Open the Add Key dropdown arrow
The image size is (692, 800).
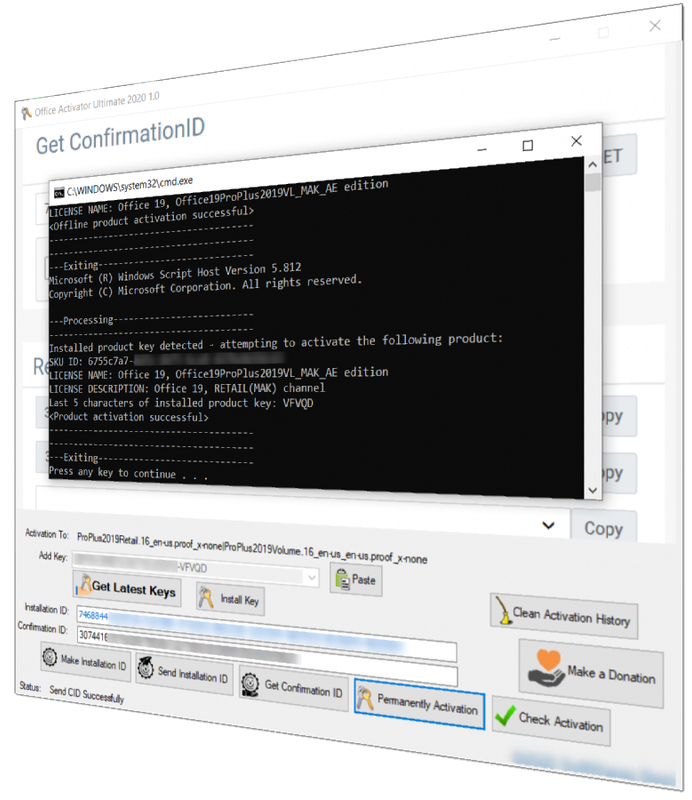pos(312,577)
